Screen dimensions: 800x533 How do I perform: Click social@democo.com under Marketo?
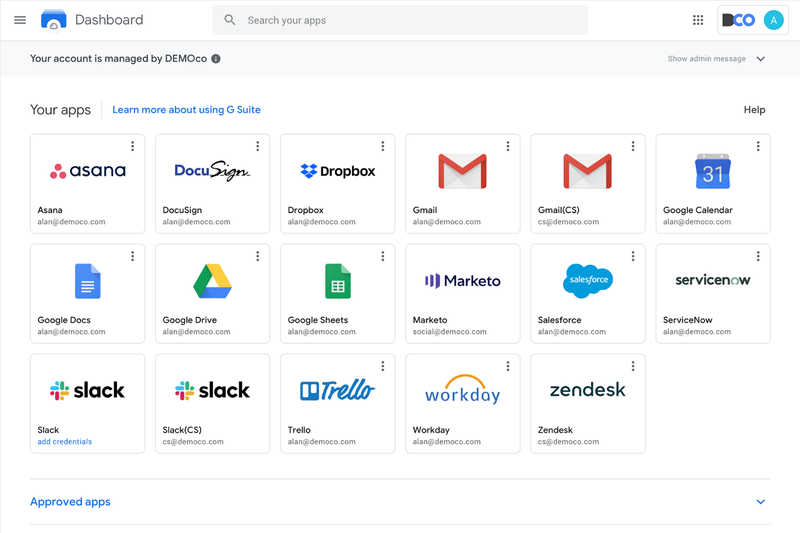pos(449,332)
